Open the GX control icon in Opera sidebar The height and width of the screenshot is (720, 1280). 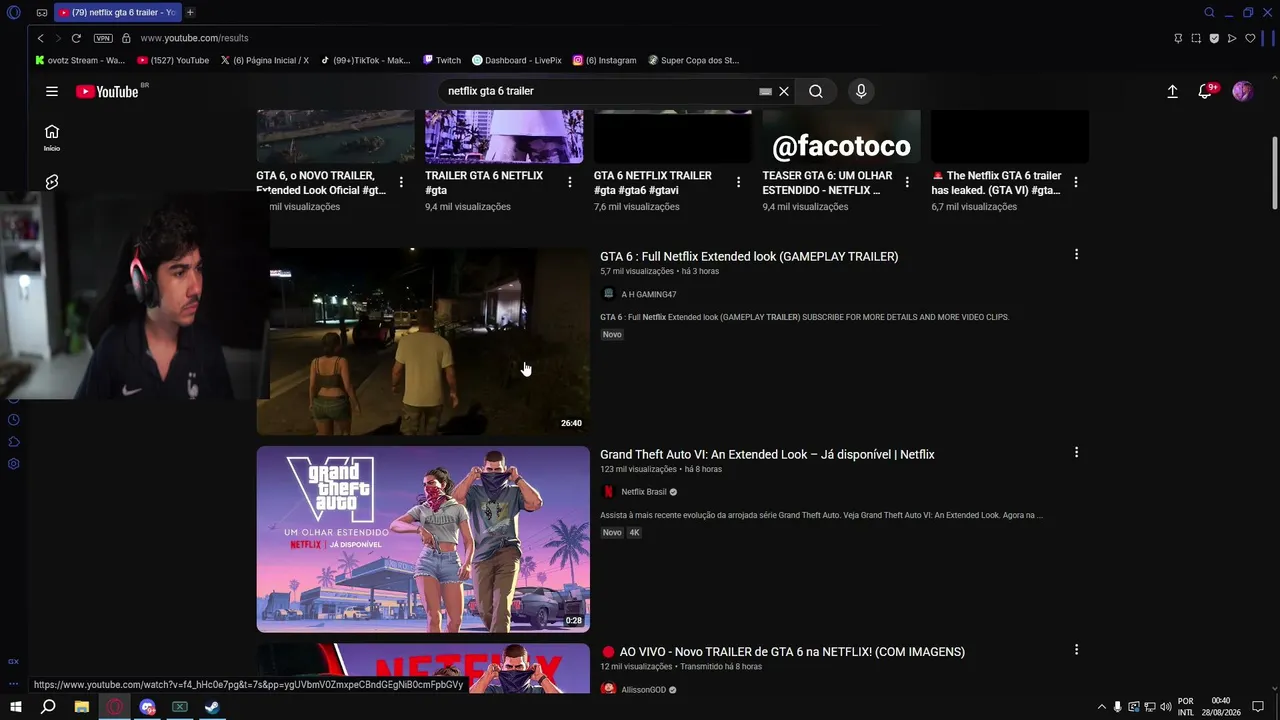[x=14, y=662]
